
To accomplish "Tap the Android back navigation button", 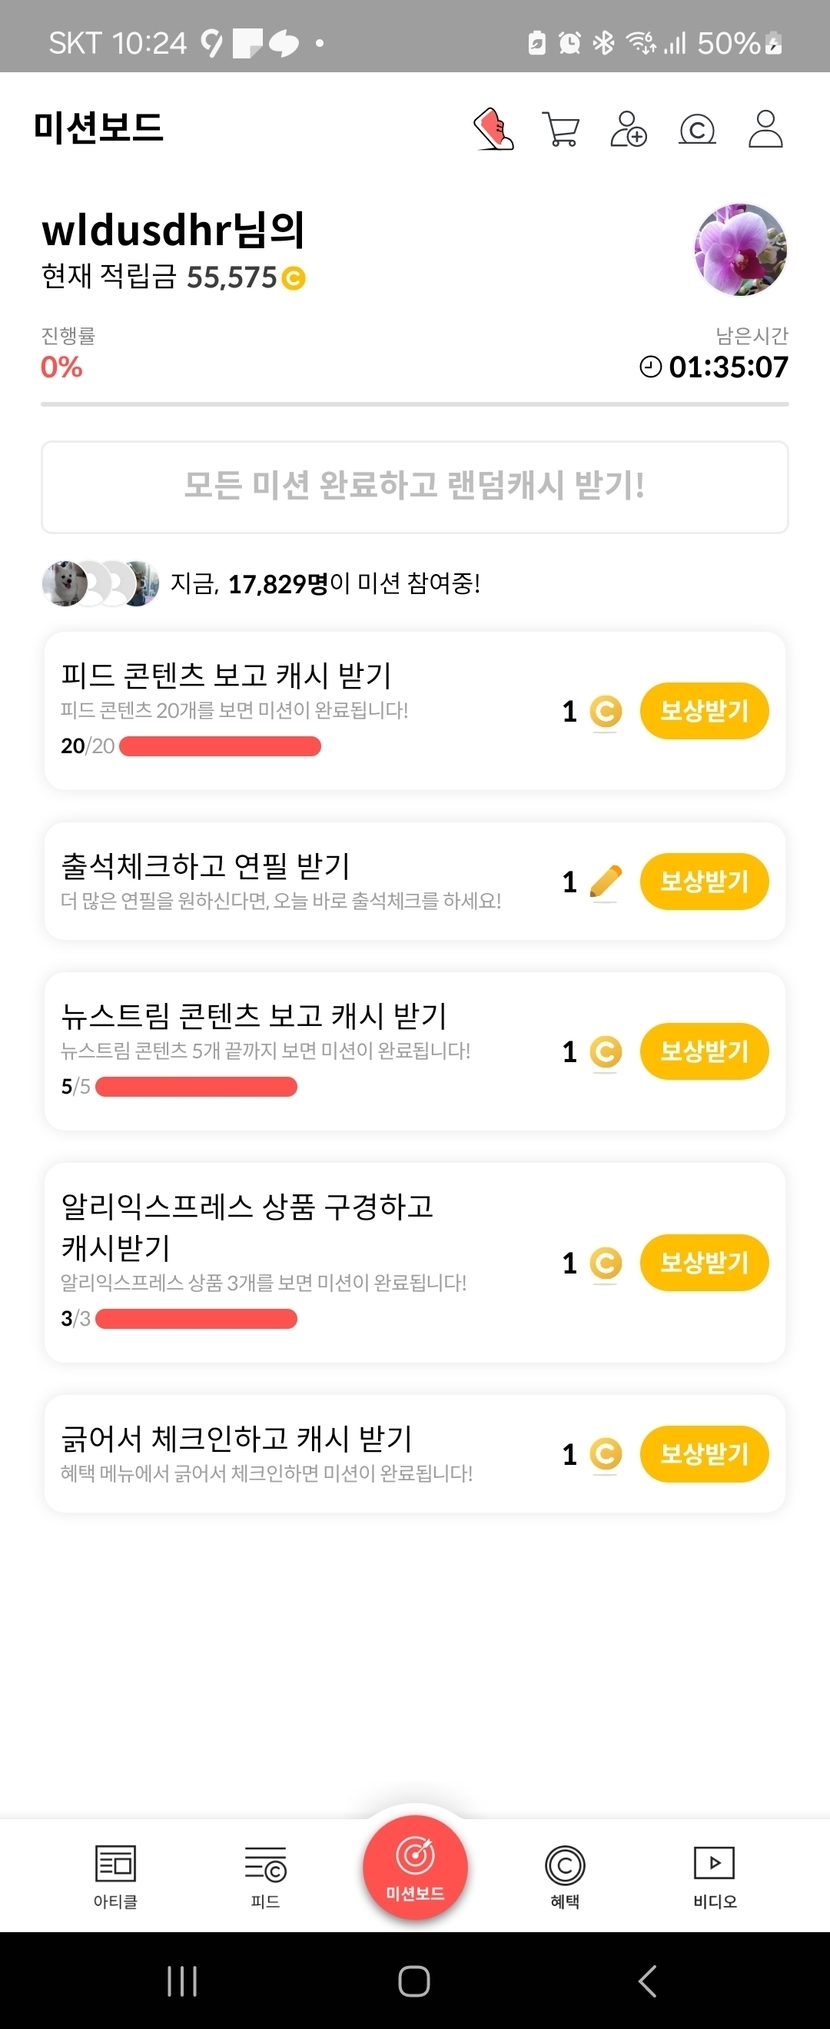I will click(647, 1980).
